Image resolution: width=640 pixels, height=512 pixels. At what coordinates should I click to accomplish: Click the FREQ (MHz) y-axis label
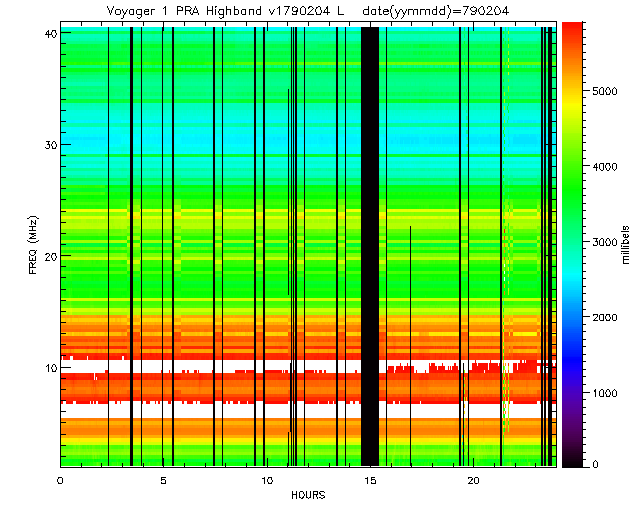point(34,245)
